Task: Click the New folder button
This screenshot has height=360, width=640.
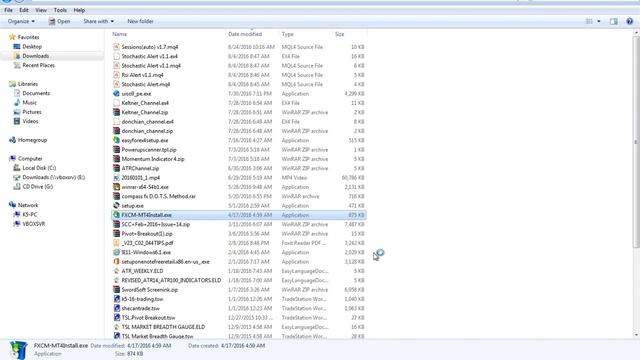Action: [x=140, y=21]
